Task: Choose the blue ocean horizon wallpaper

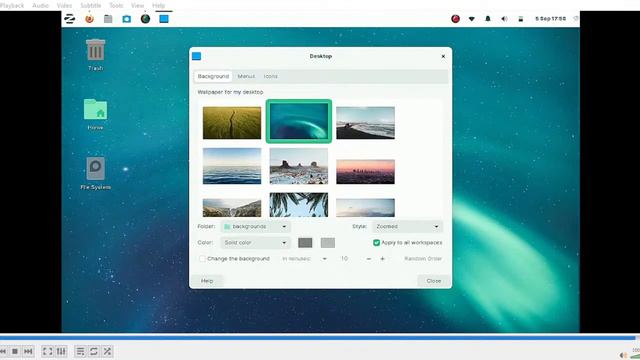Action: click(x=232, y=166)
